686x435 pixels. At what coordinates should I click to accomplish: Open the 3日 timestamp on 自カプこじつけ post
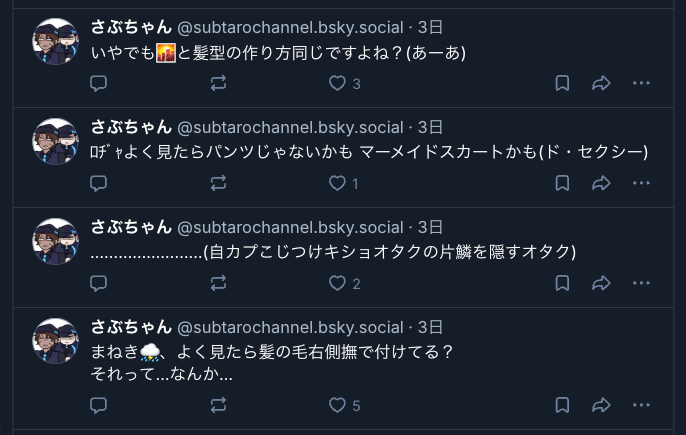430,227
